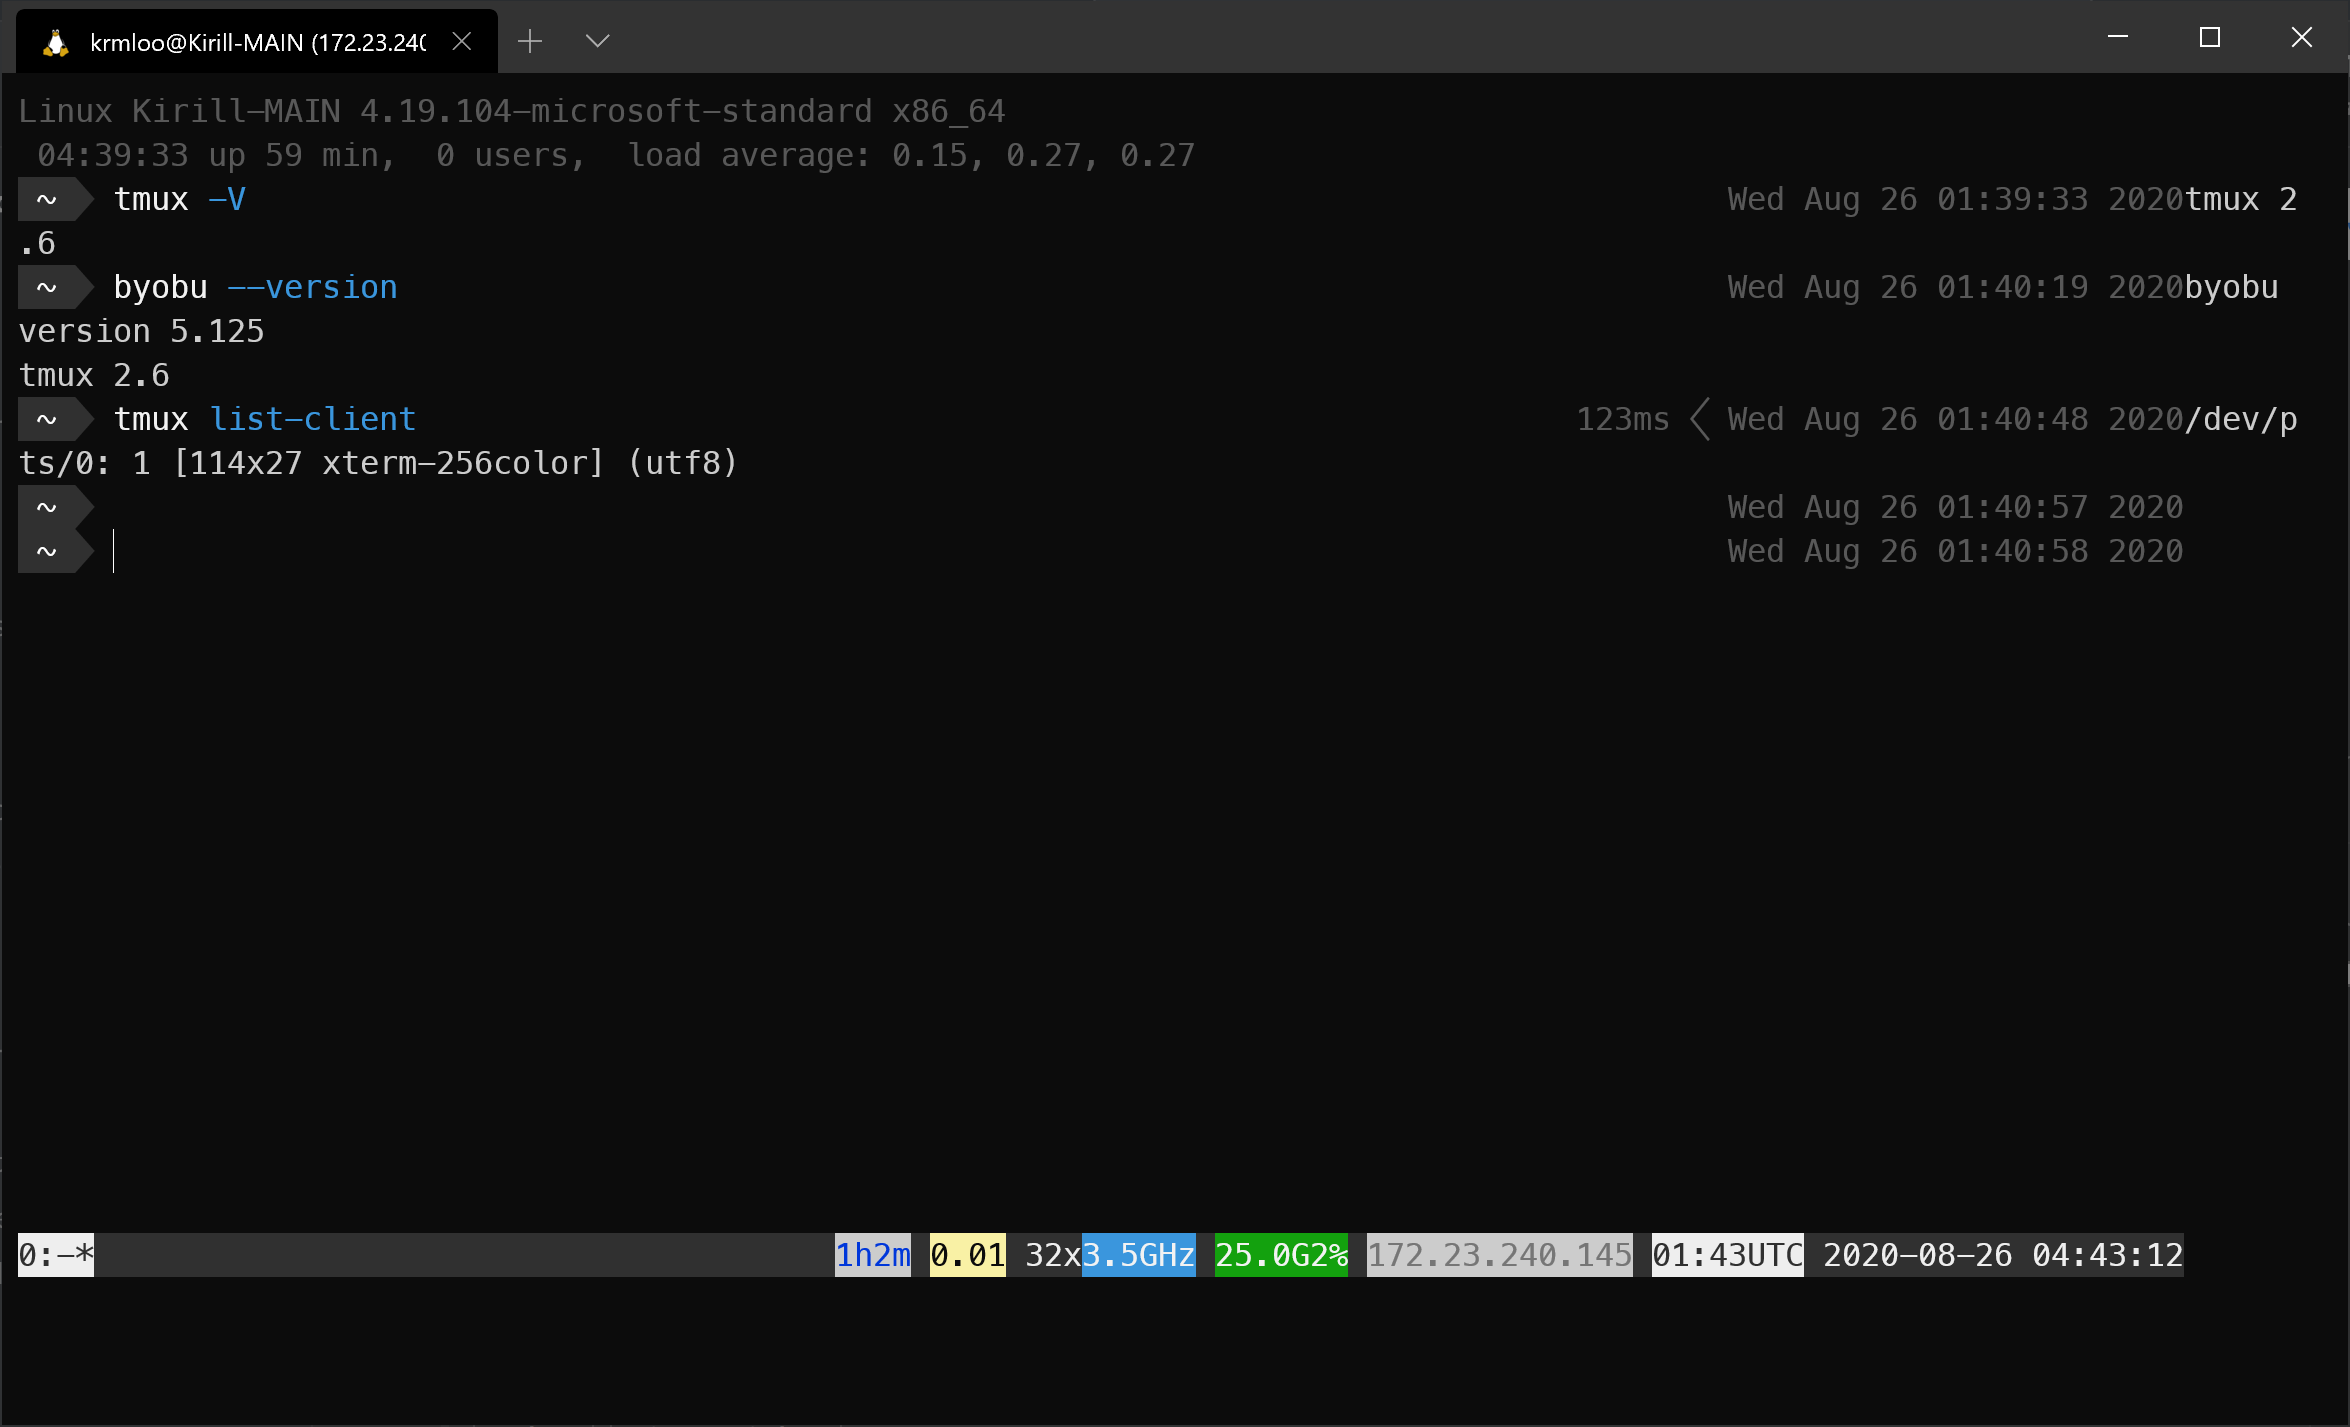Screen dimensions: 2350x1427
Task: Click the blue "list-client" command argument
Action: coord(313,419)
